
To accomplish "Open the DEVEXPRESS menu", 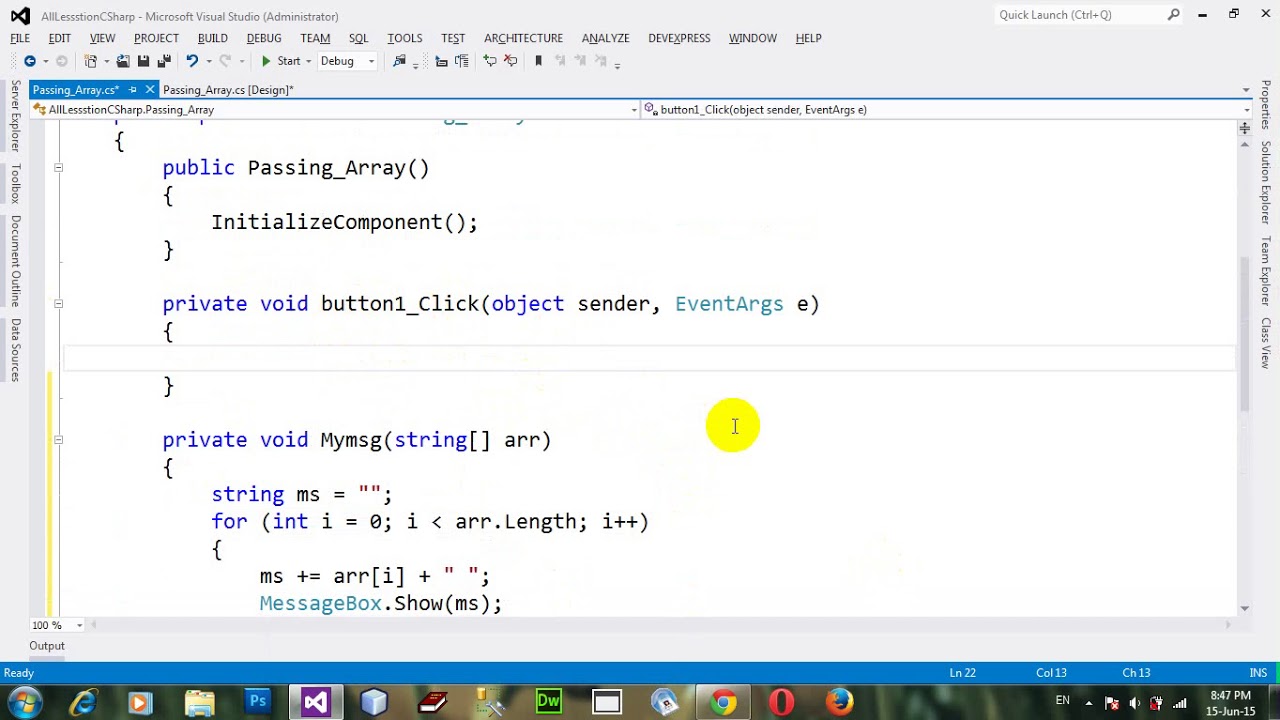I will tap(679, 38).
